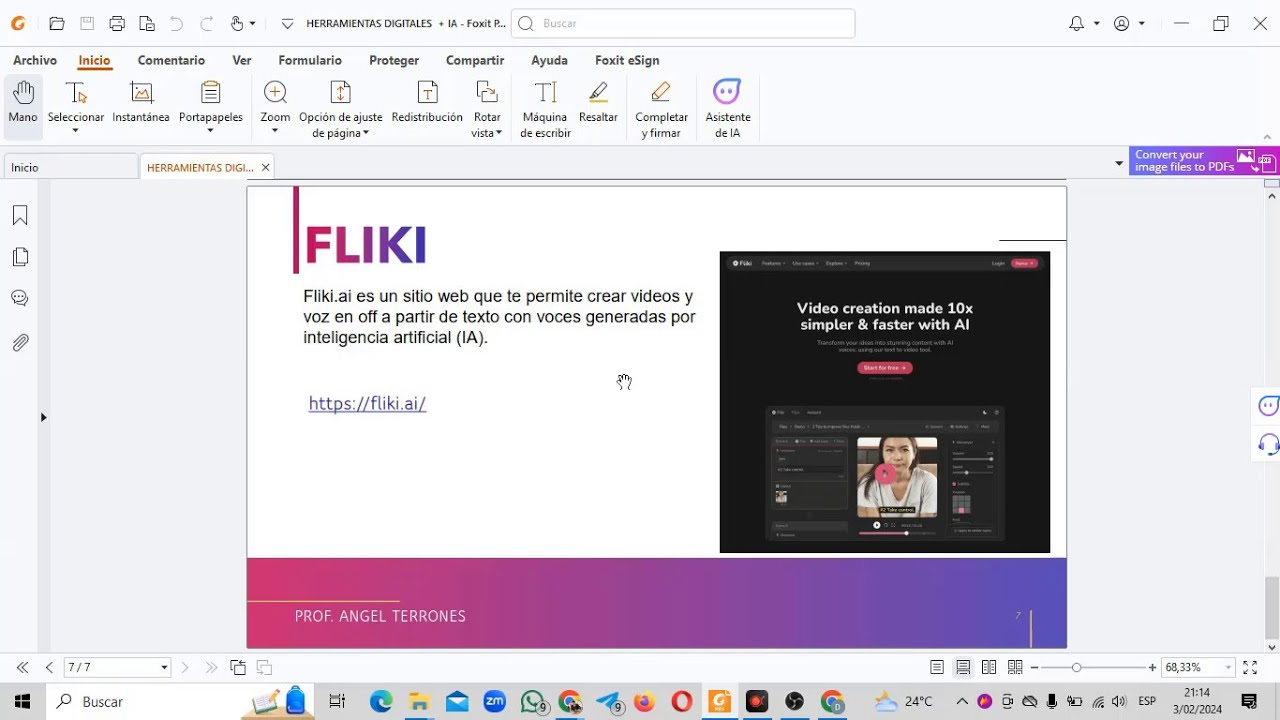Click the Print icon in title bar
The height and width of the screenshot is (720, 1280).
[x=117, y=23]
